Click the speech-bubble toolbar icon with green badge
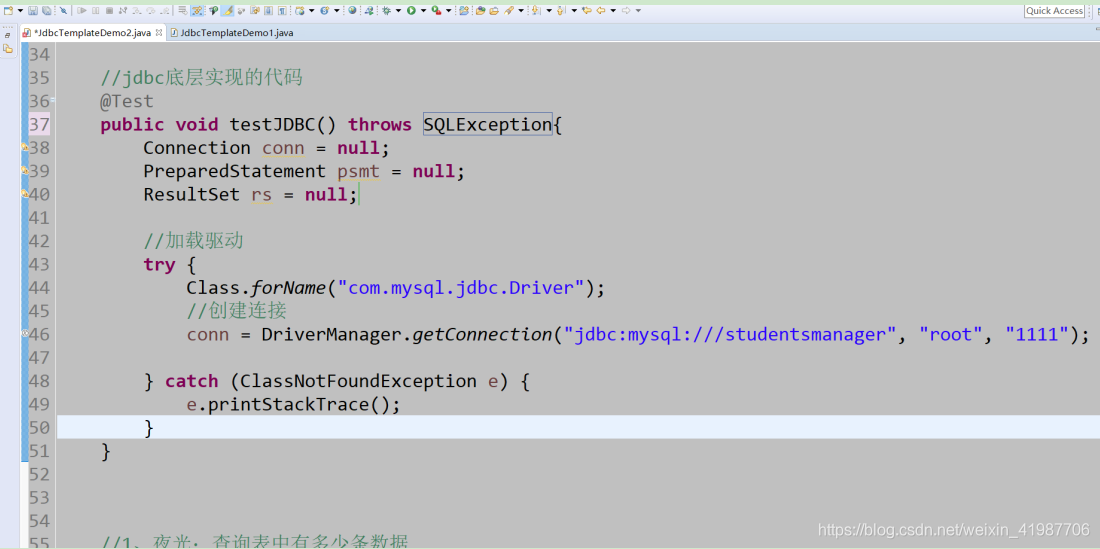Image resolution: width=1100 pixels, height=549 pixels. (x=214, y=11)
